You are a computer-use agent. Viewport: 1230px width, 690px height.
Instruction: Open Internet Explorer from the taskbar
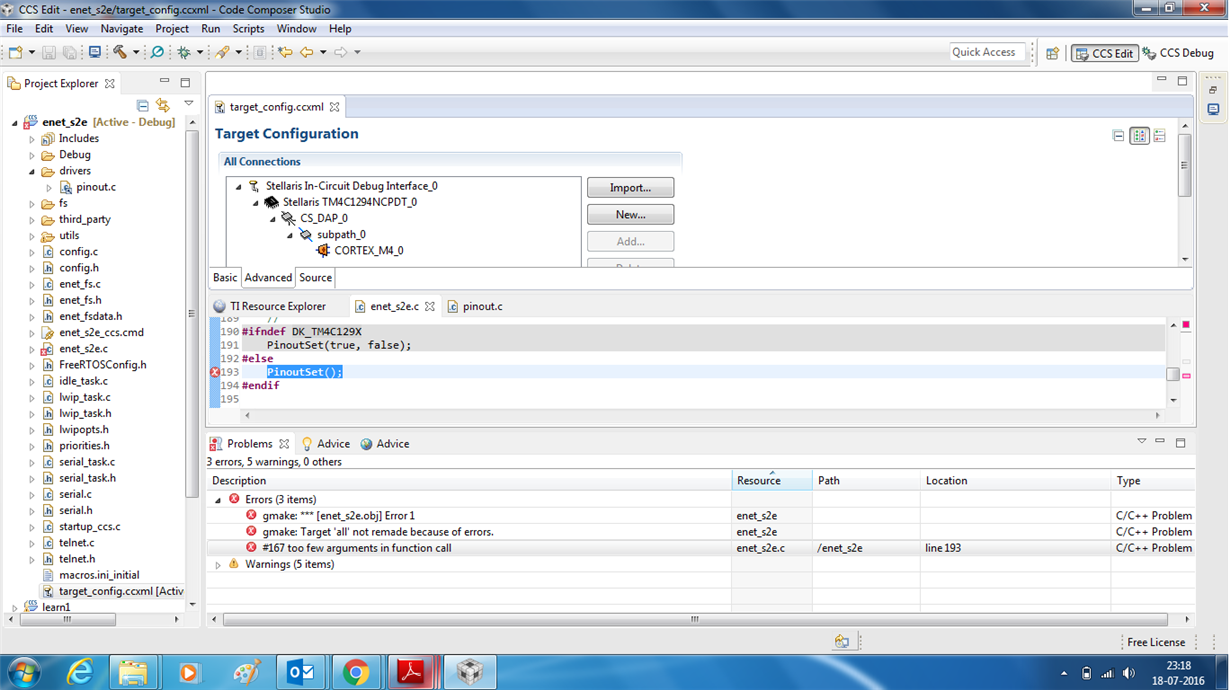click(x=79, y=672)
